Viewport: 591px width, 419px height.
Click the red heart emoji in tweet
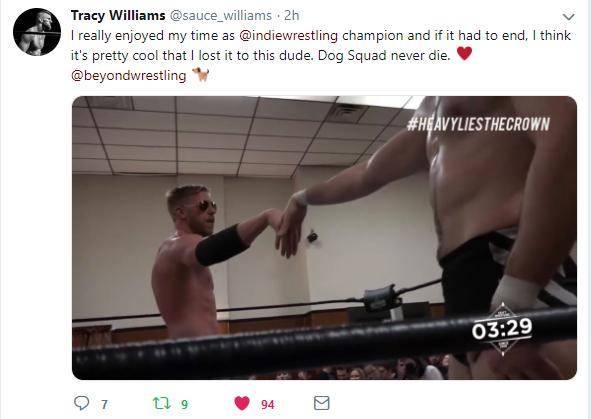pos(464,54)
